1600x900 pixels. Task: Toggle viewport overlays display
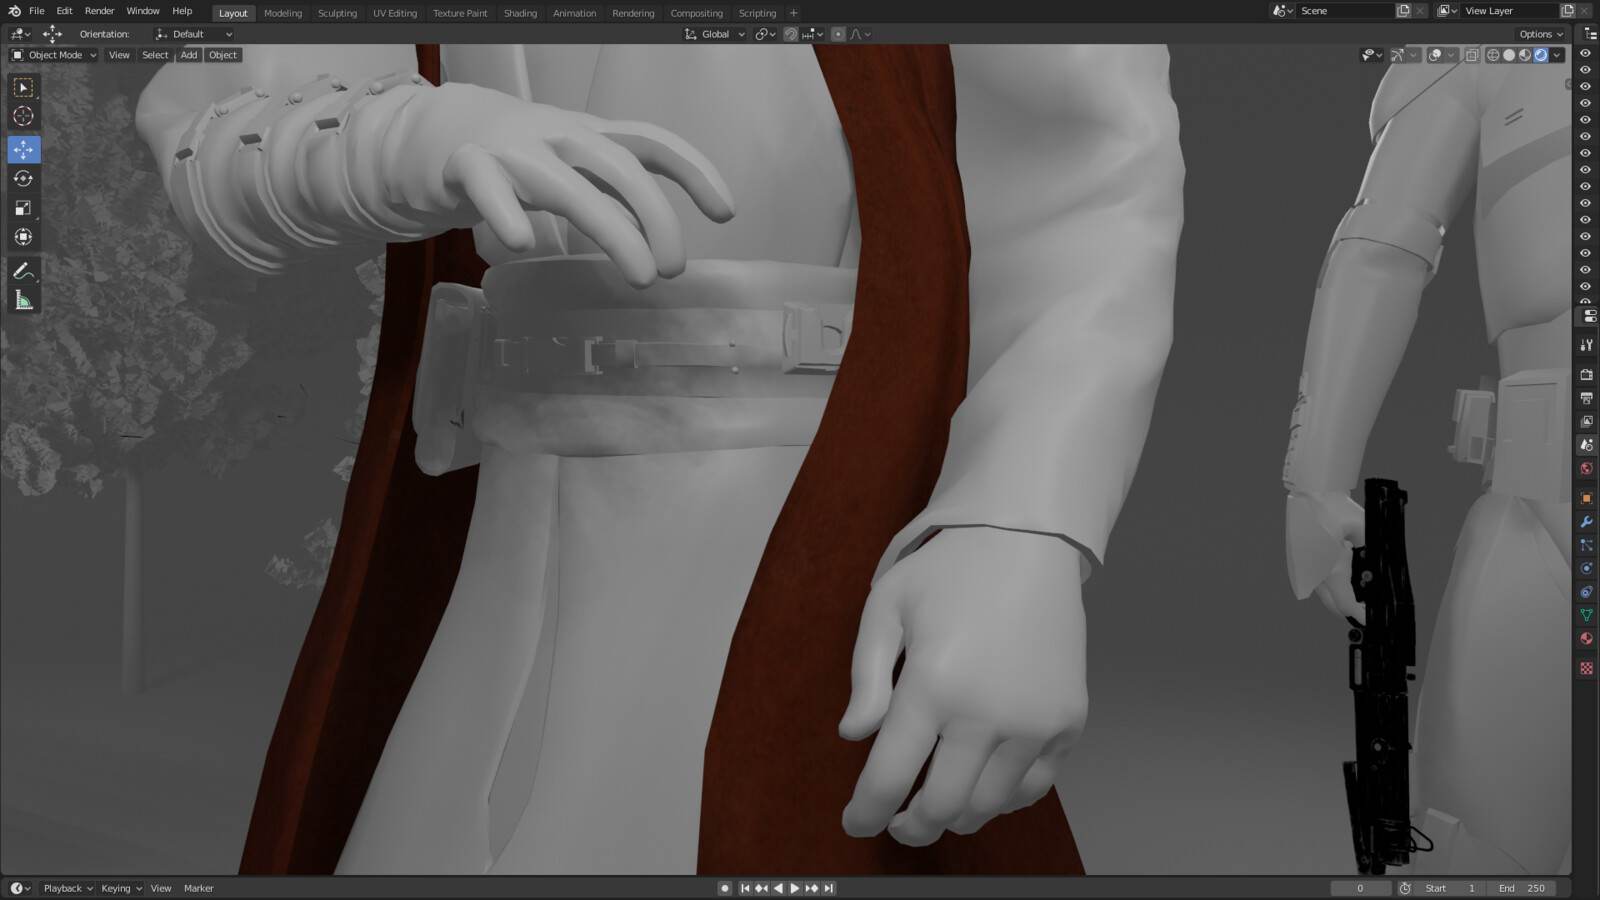tap(1435, 55)
